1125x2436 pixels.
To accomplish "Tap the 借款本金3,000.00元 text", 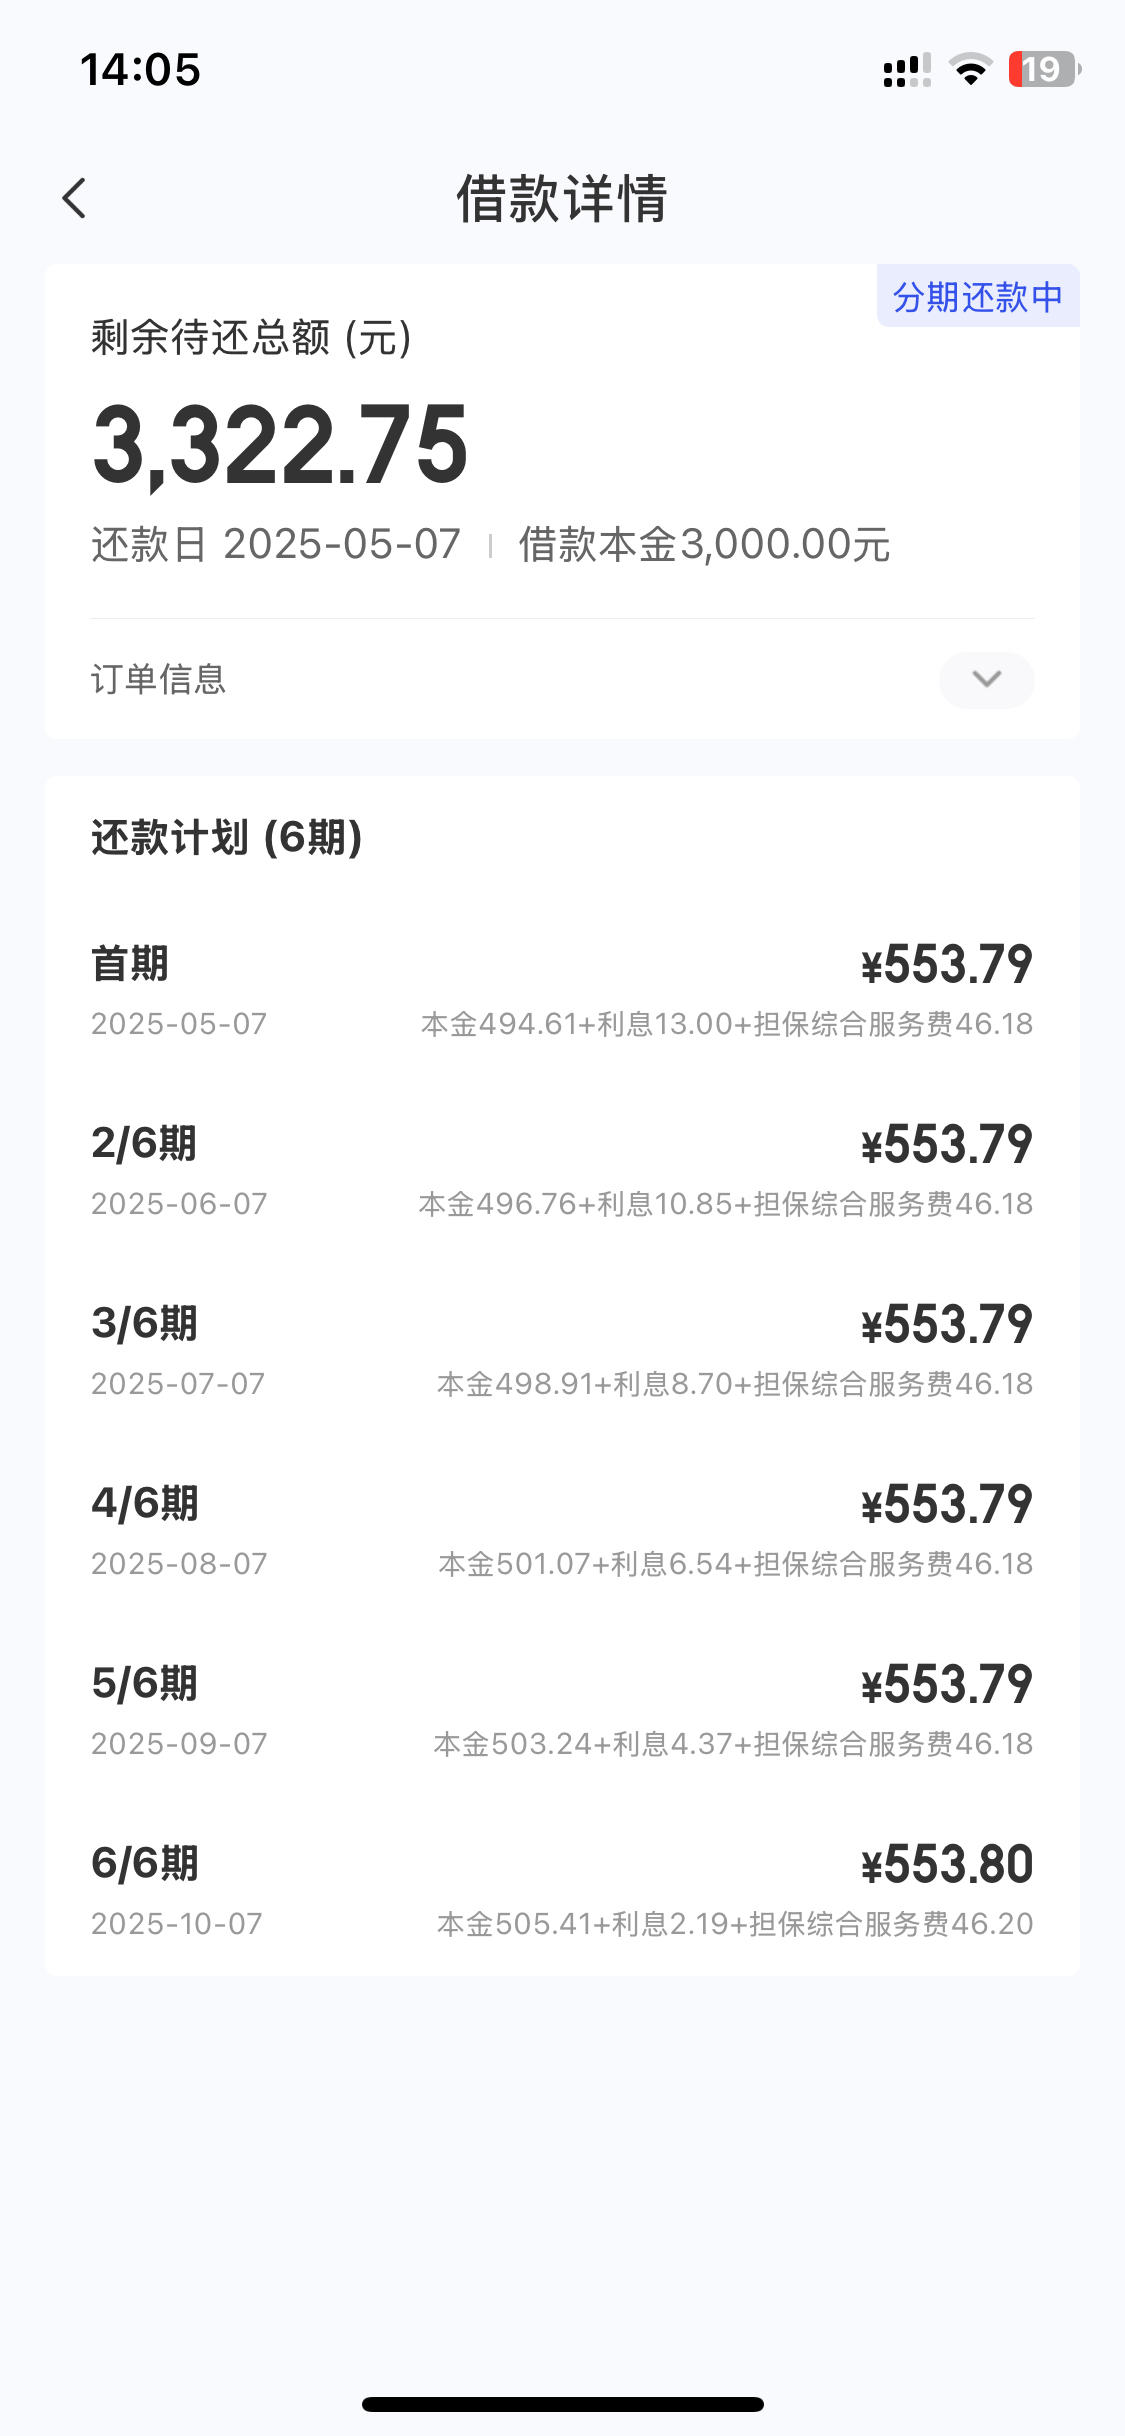I will pyautogui.click(x=704, y=545).
